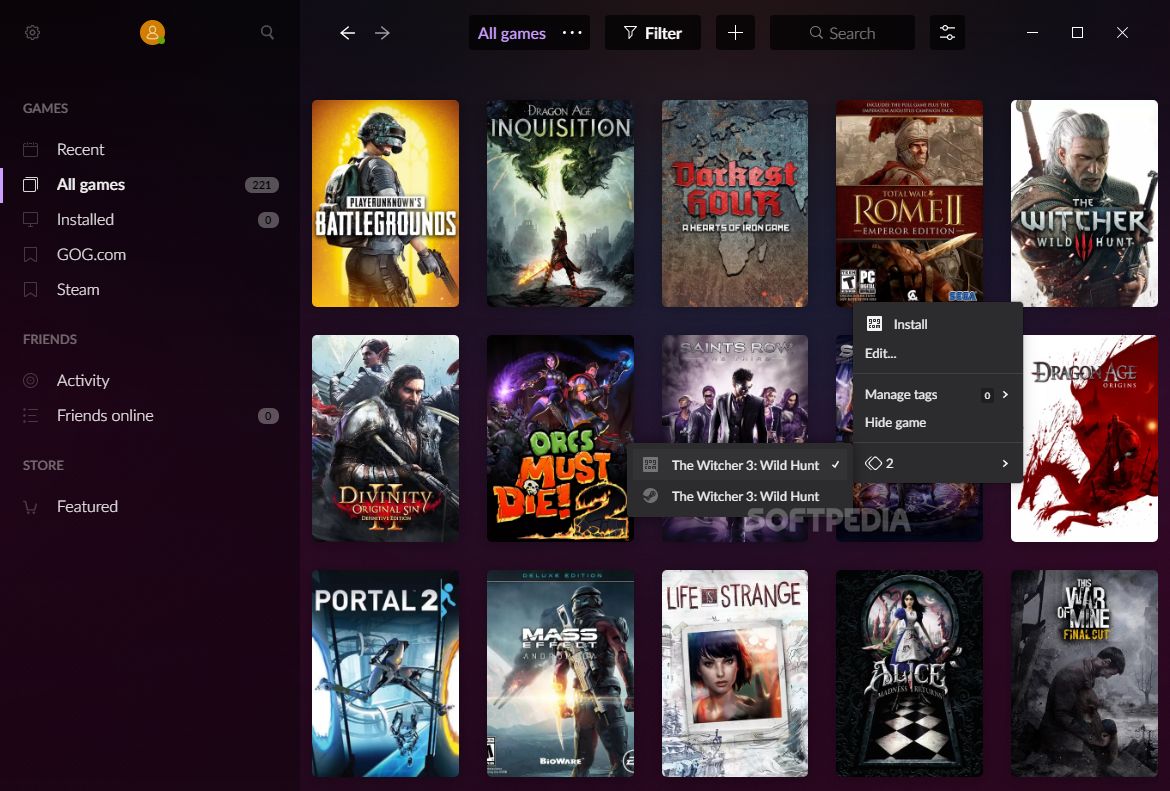Open settings gear in sidebar

[x=32, y=33]
